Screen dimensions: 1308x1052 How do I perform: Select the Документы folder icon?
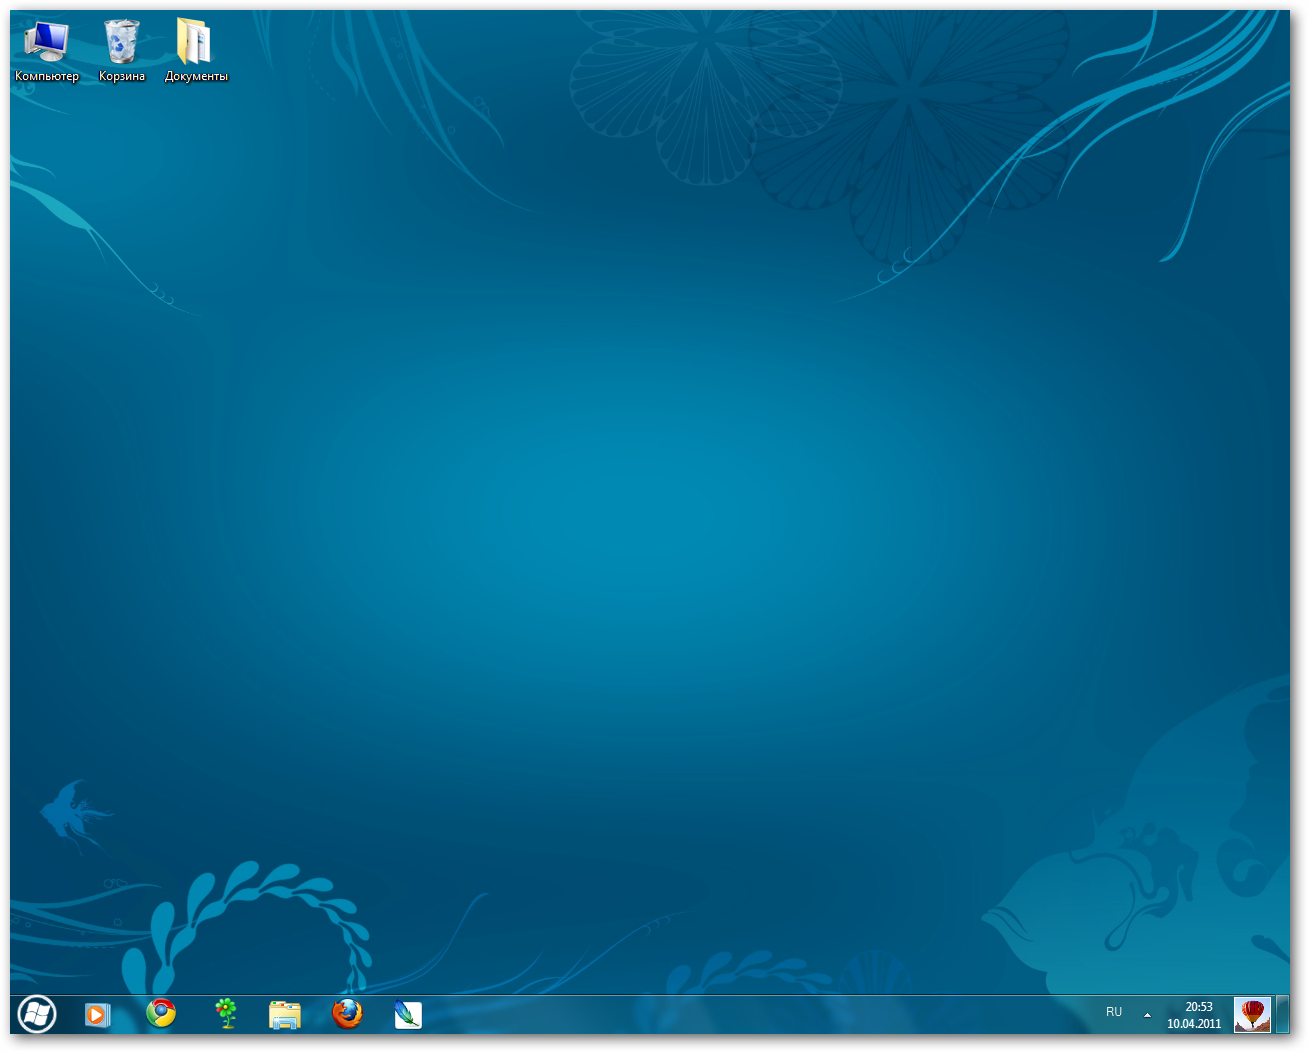(x=195, y=41)
